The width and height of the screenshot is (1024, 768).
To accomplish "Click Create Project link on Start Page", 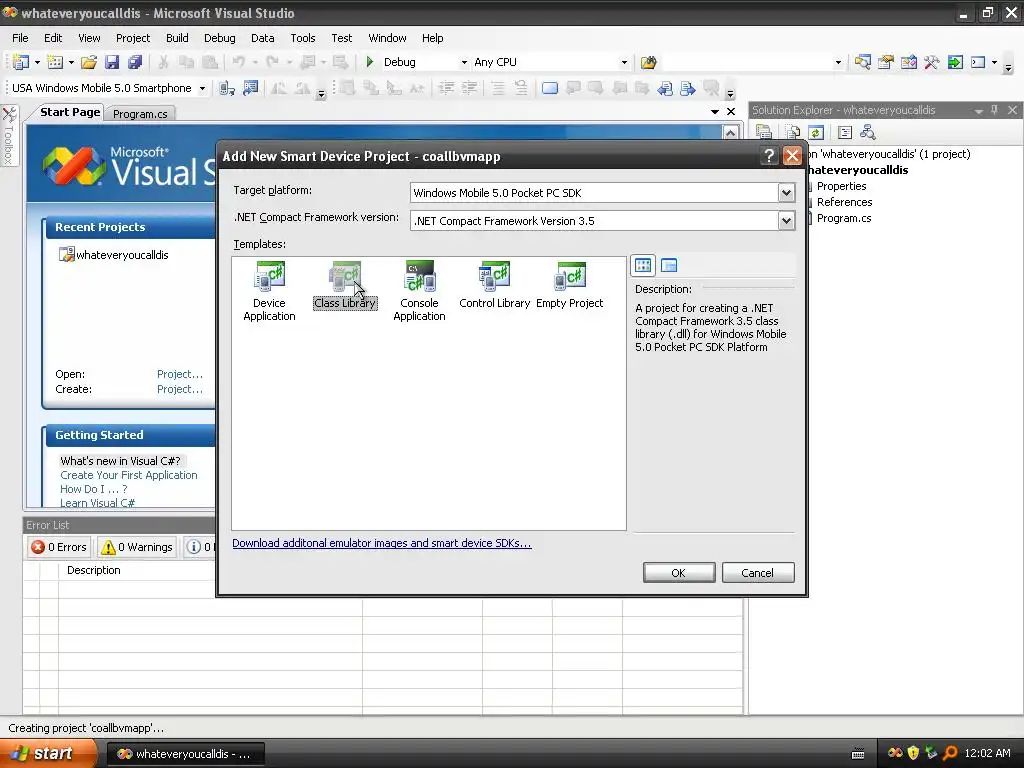I will coord(180,389).
